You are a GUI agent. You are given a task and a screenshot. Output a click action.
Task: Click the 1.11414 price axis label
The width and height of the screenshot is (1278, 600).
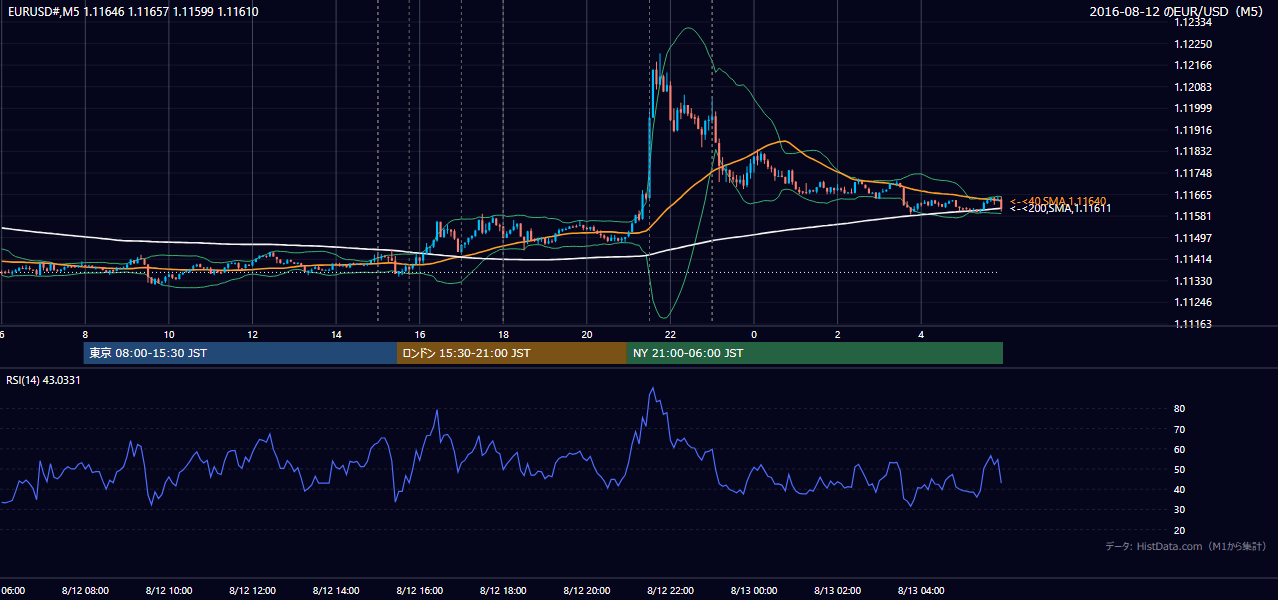[1195, 259]
